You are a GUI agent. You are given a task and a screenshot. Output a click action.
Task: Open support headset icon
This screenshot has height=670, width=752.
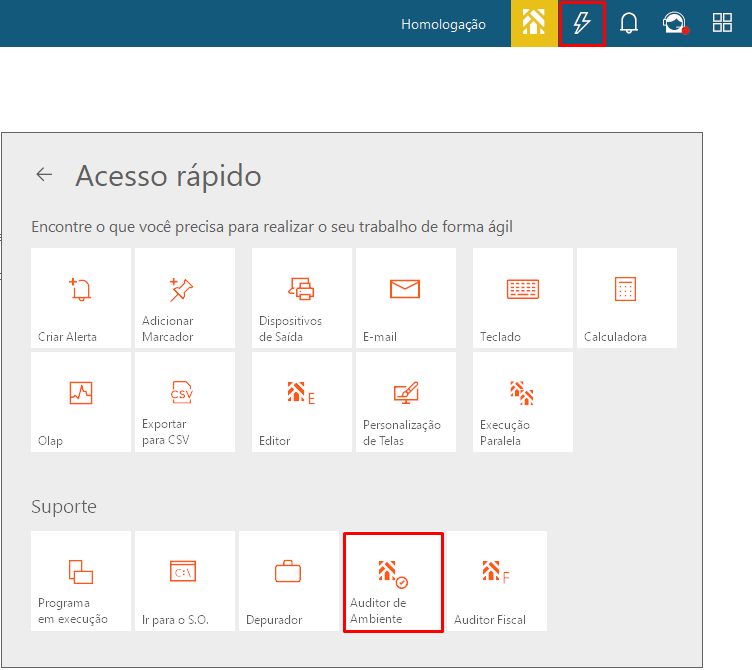tap(675, 23)
